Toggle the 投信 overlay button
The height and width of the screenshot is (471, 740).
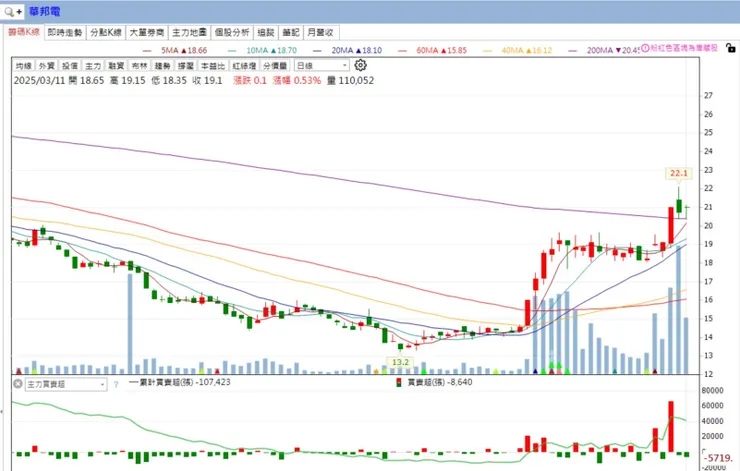[x=70, y=66]
